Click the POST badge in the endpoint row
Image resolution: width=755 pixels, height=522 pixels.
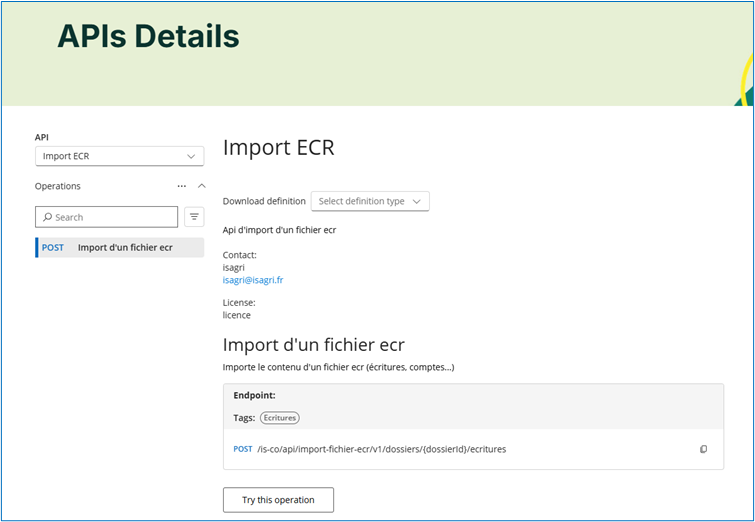[x=243, y=450]
